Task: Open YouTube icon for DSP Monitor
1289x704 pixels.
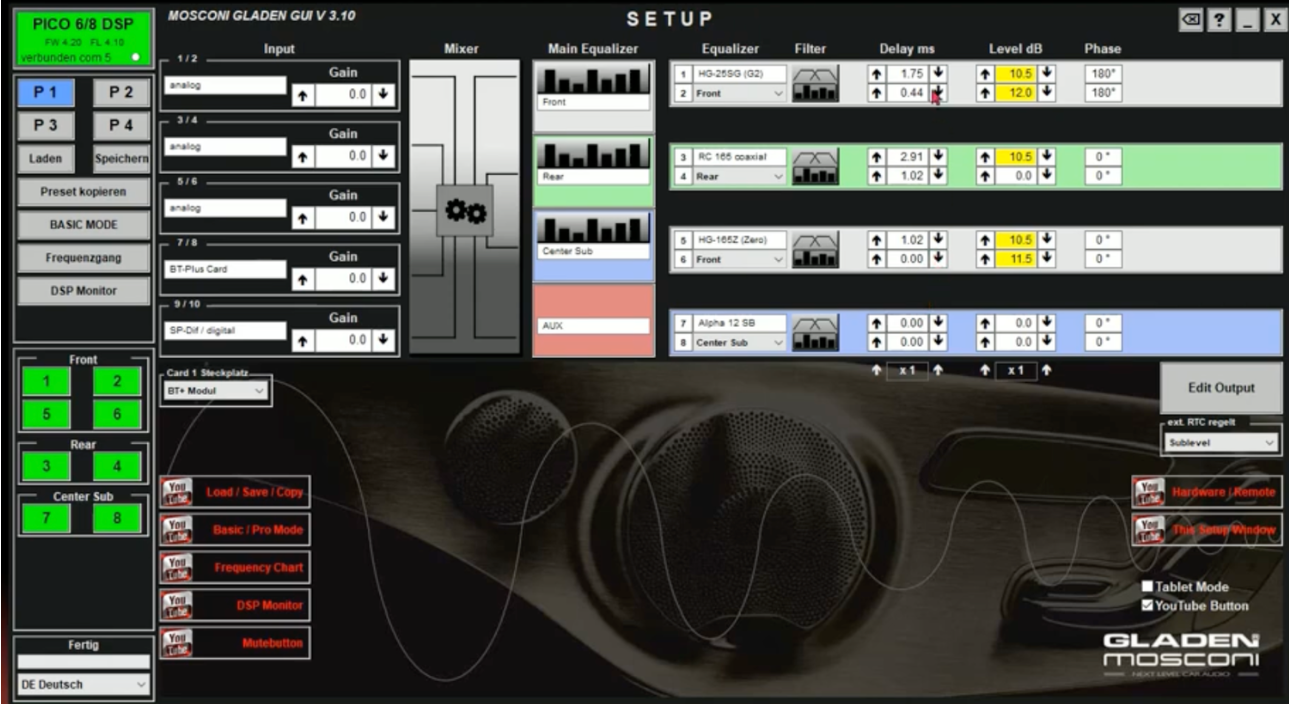Action: pyautogui.click(x=176, y=605)
